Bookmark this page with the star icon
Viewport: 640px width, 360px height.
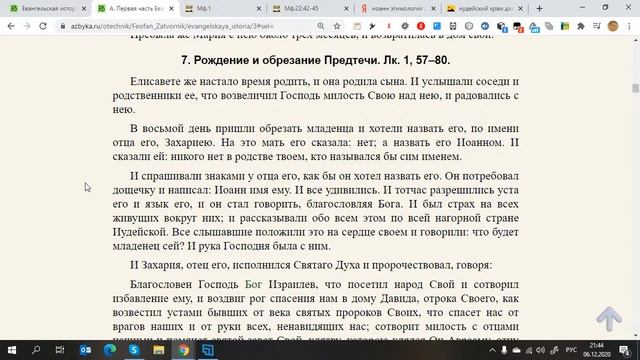coord(337,26)
